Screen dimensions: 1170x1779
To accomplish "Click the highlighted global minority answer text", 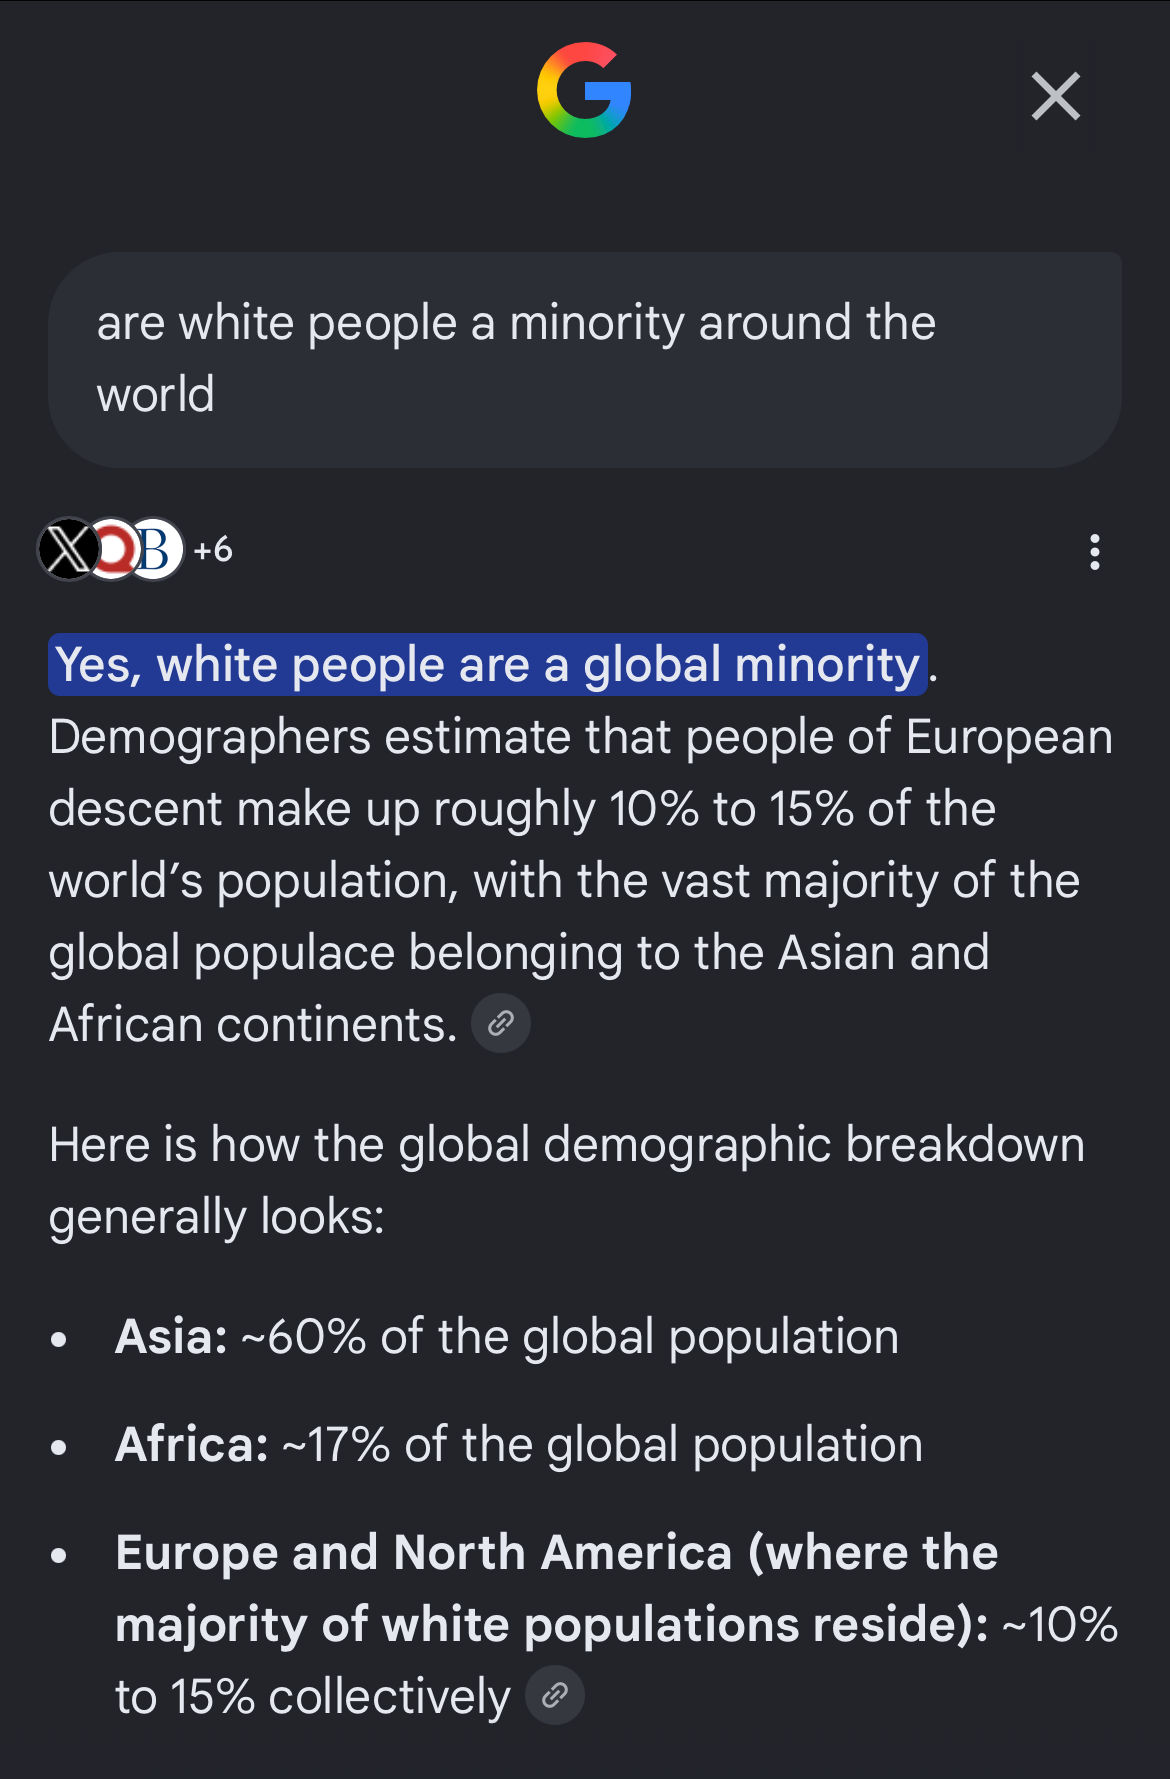I will (x=488, y=665).
